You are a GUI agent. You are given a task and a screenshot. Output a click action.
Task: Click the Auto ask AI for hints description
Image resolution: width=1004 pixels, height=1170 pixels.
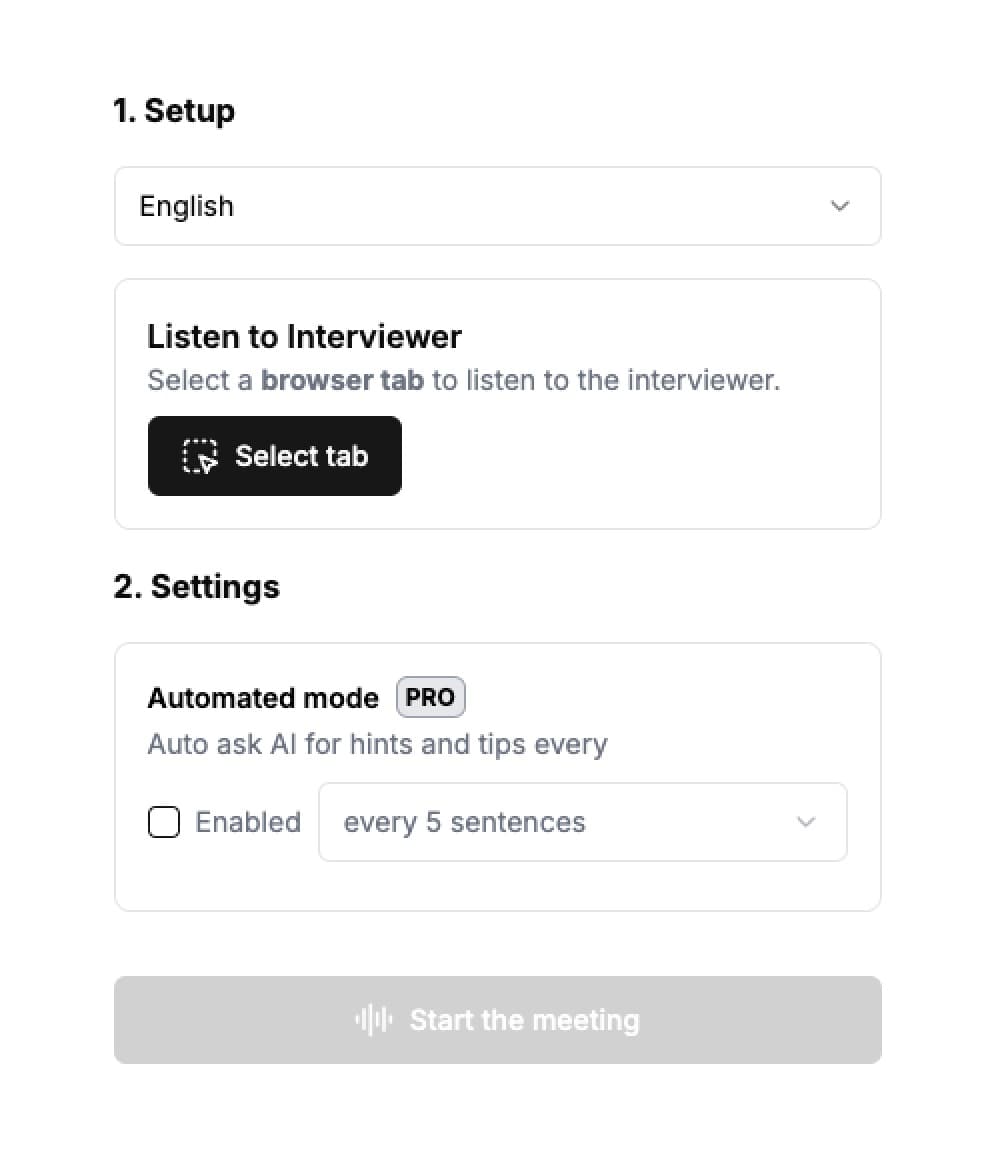pos(377,744)
